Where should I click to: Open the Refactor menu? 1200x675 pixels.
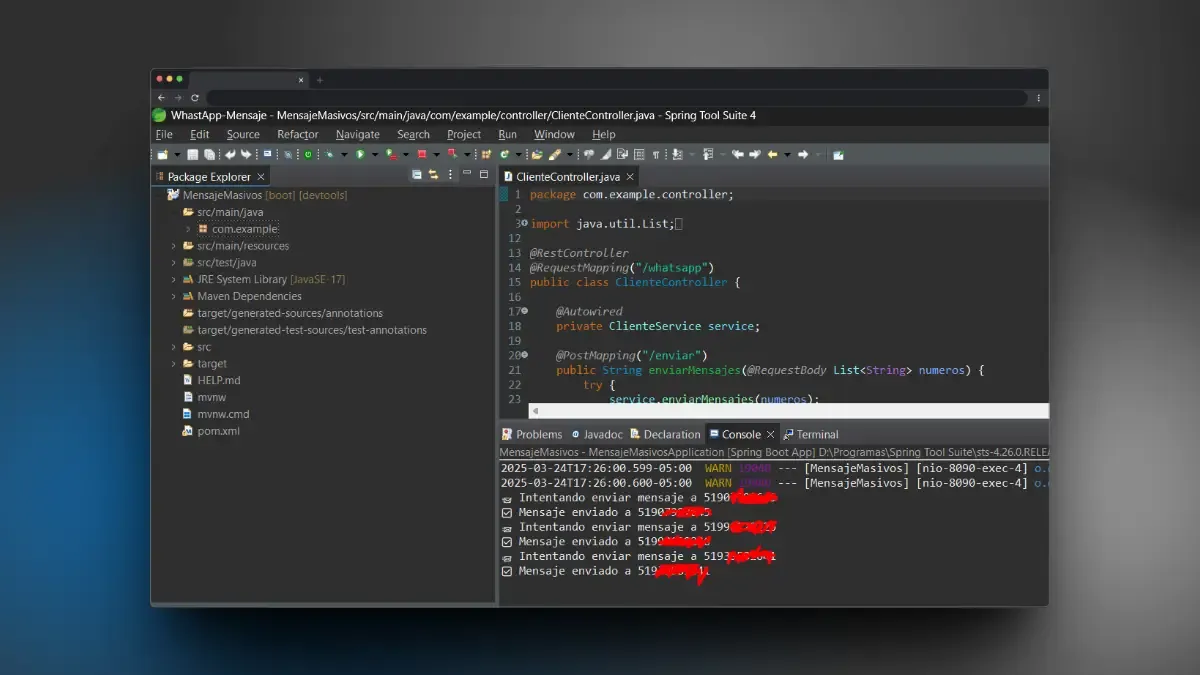298,134
